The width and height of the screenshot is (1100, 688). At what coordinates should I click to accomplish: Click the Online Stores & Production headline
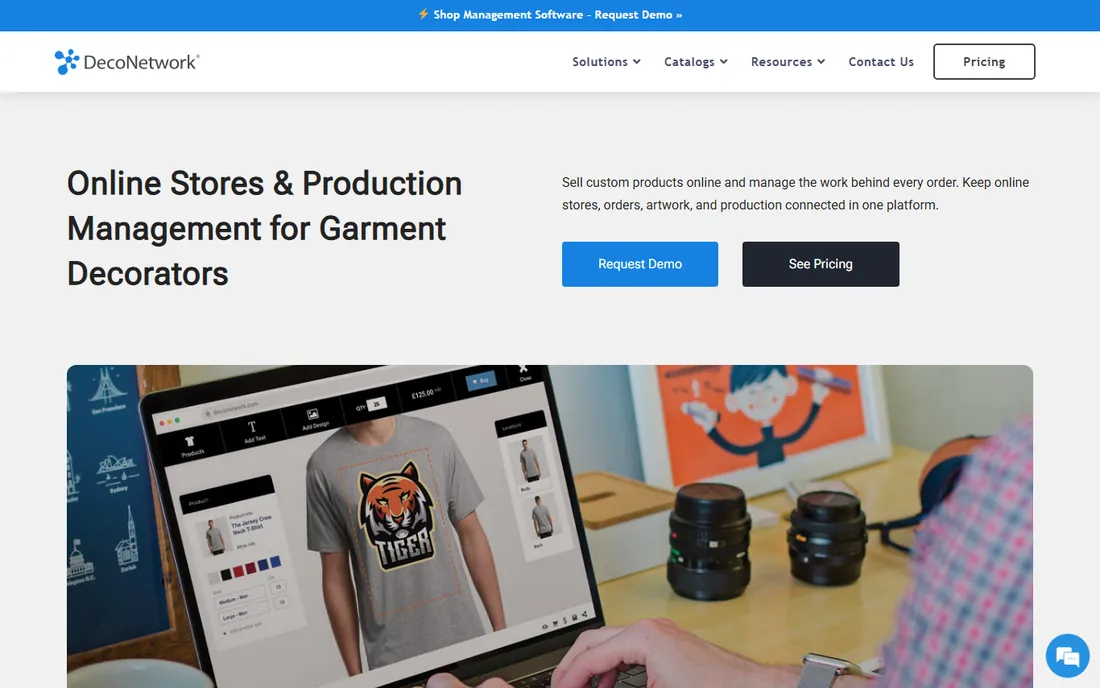264,229
